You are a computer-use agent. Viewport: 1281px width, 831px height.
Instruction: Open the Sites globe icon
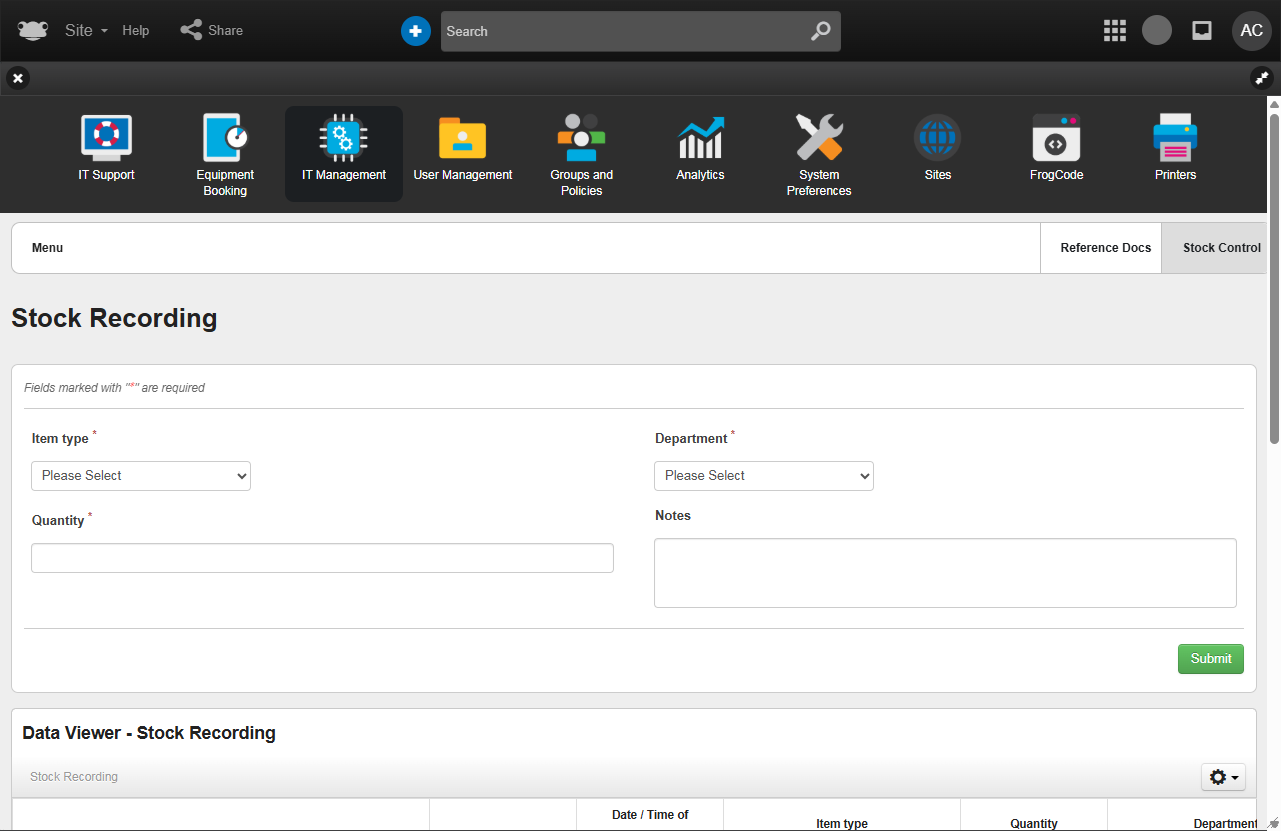click(937, 139)
